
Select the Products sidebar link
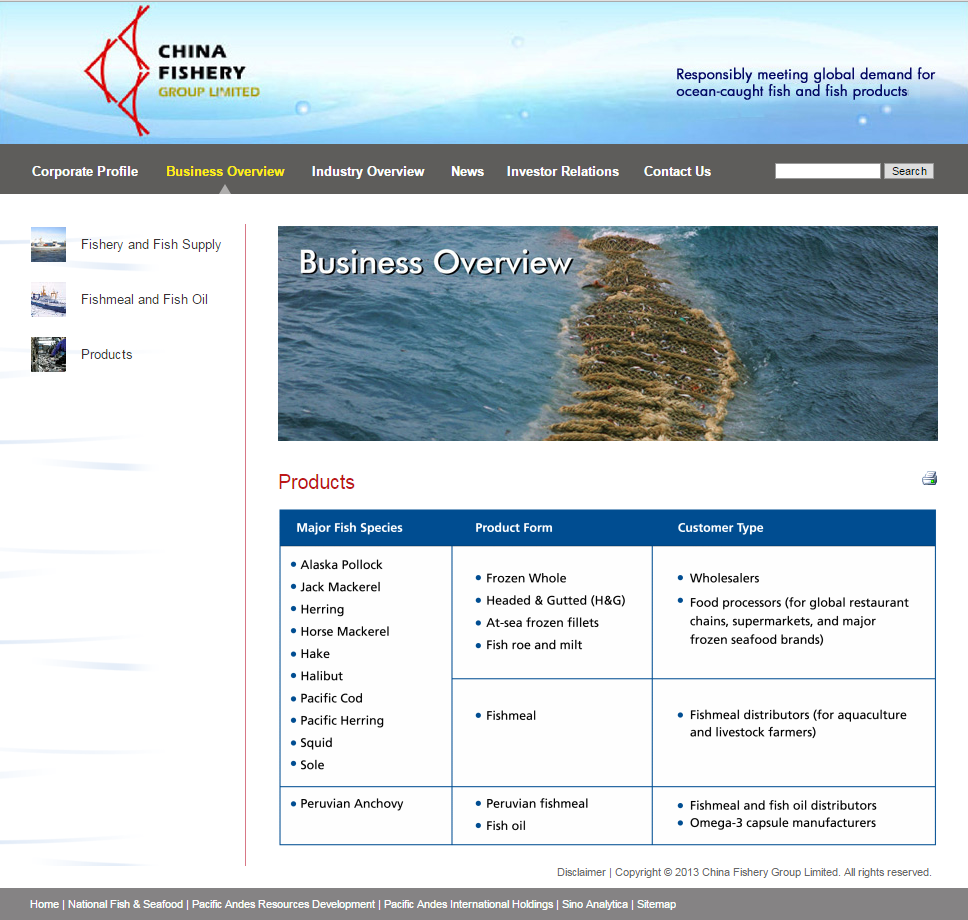click(107, 354)
